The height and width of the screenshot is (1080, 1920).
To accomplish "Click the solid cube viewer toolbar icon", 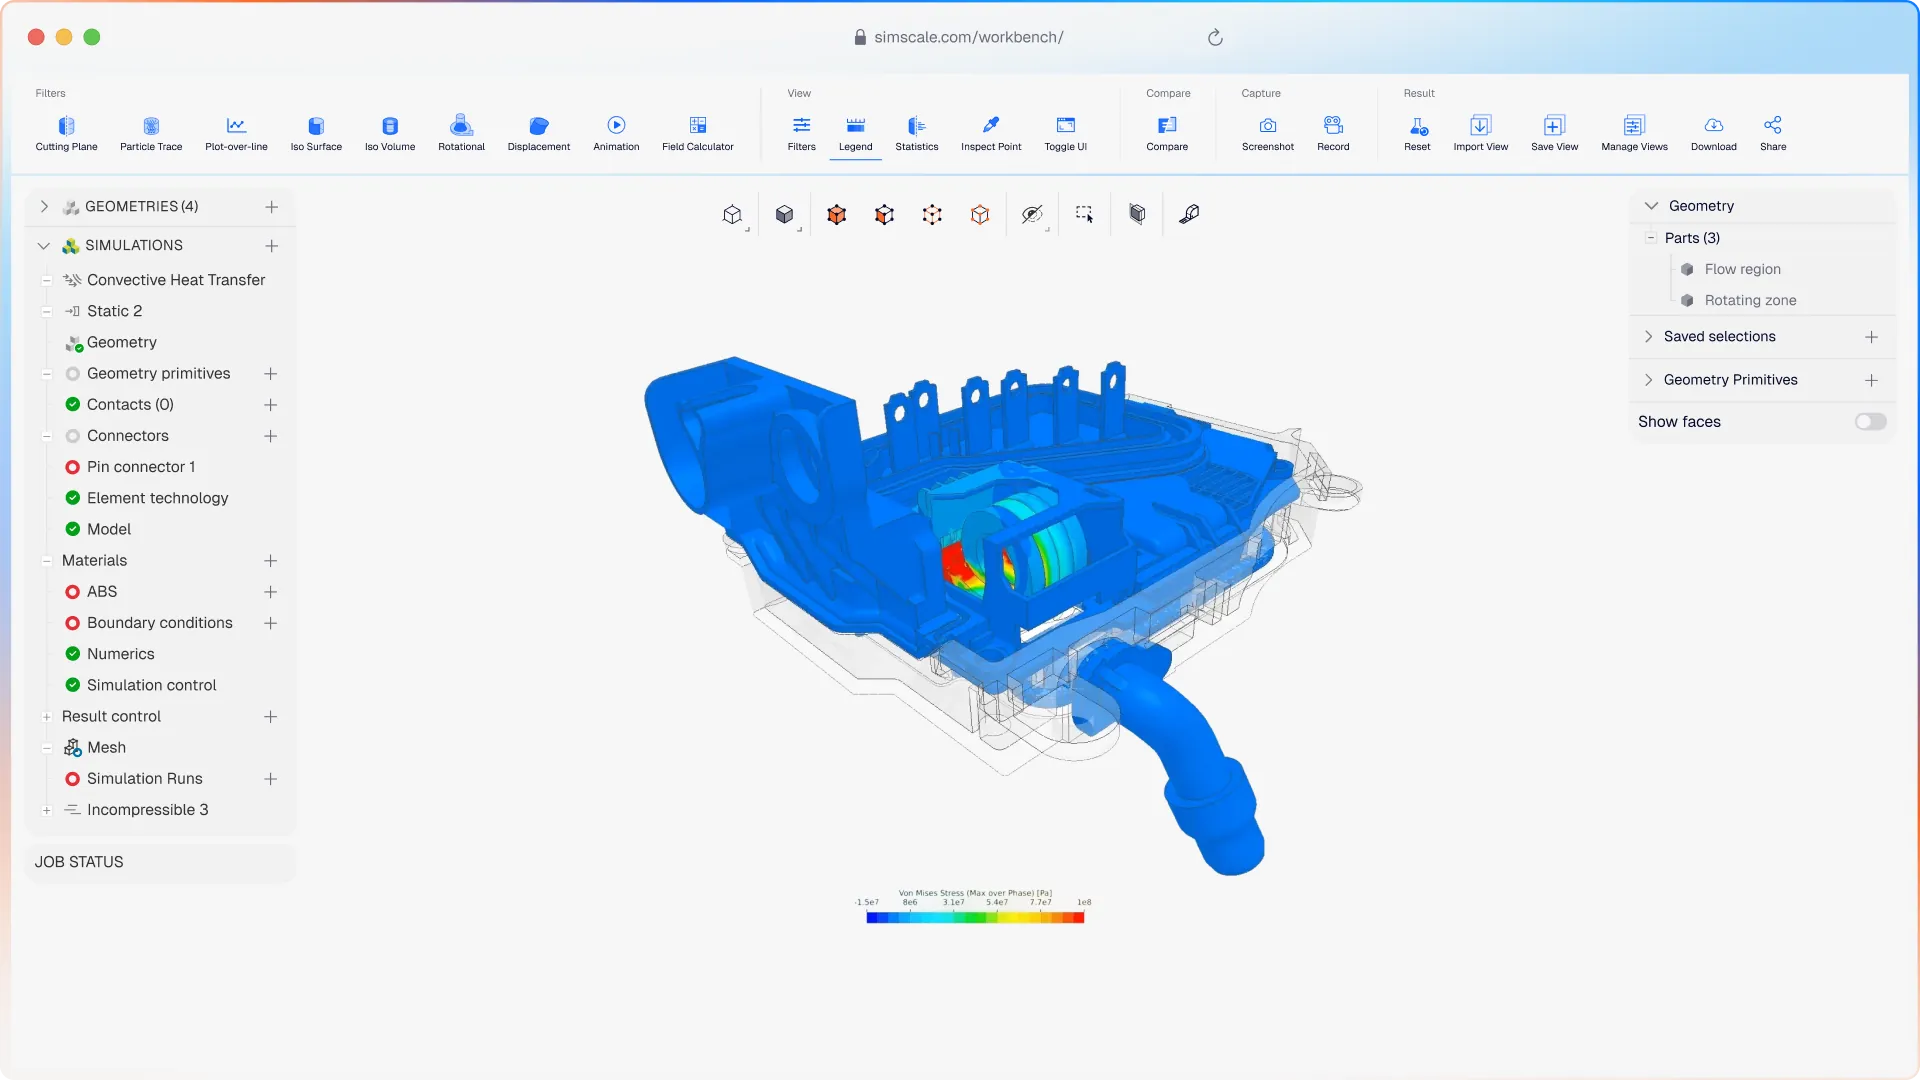I will click(x=1137, y=214).
